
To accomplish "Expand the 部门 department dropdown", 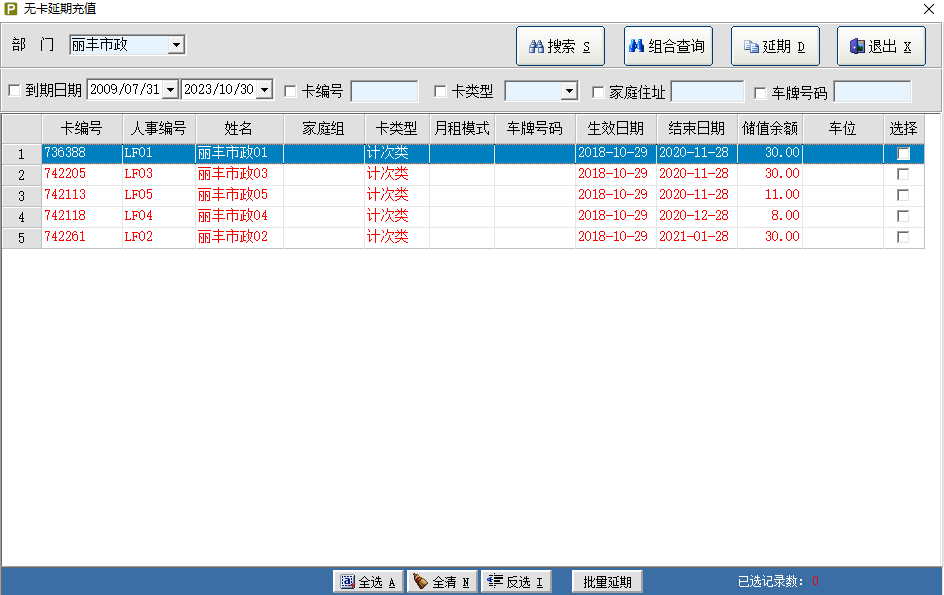I will 176,45.
